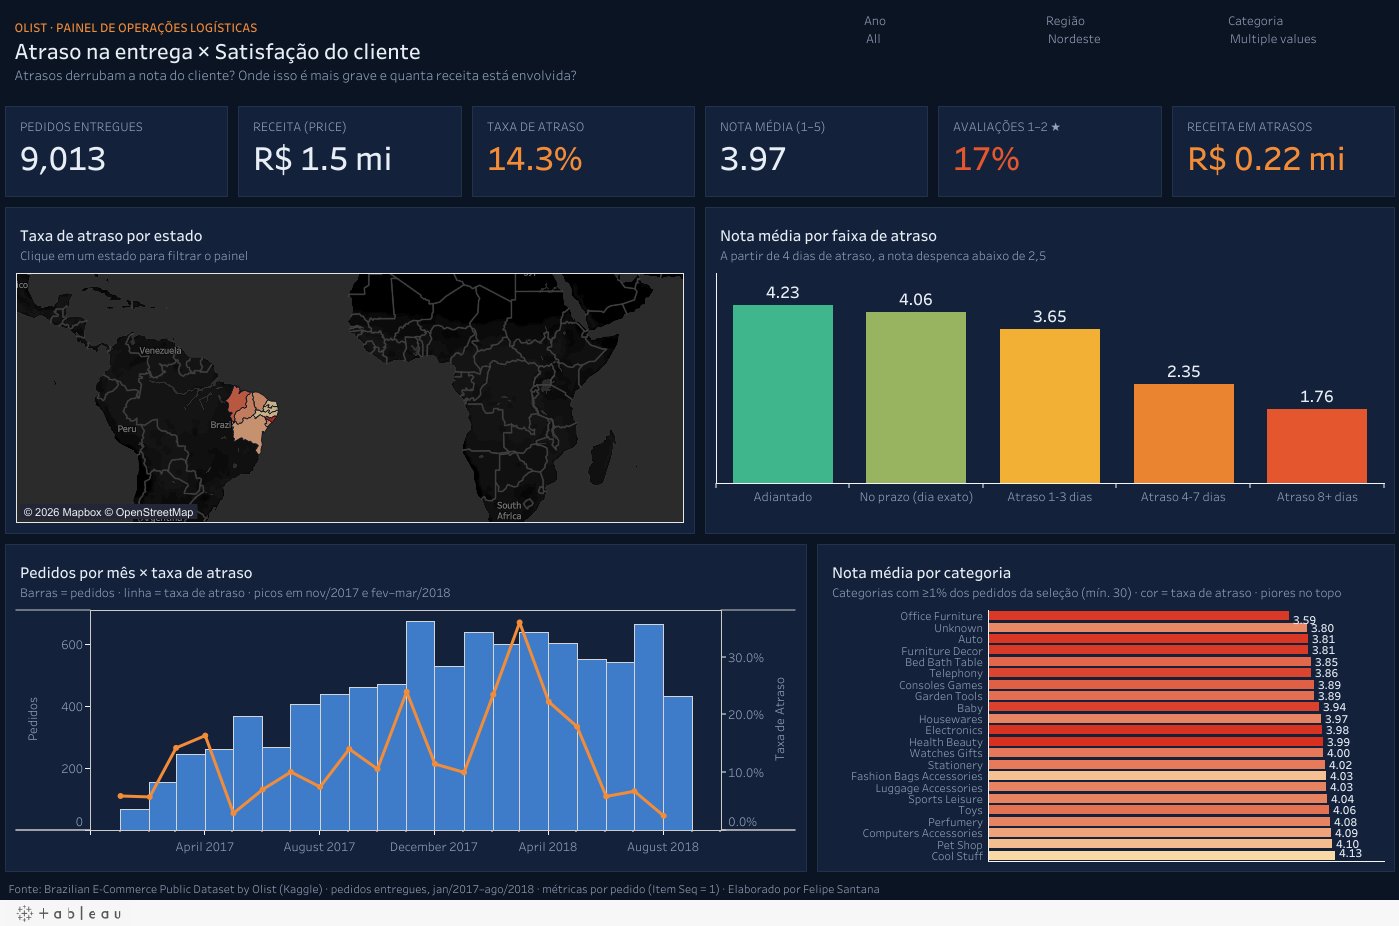Click the Pedidos por mês × taxa de atraso title
The height and width of the screenshot is (926, 1399).
coord(136,573)
